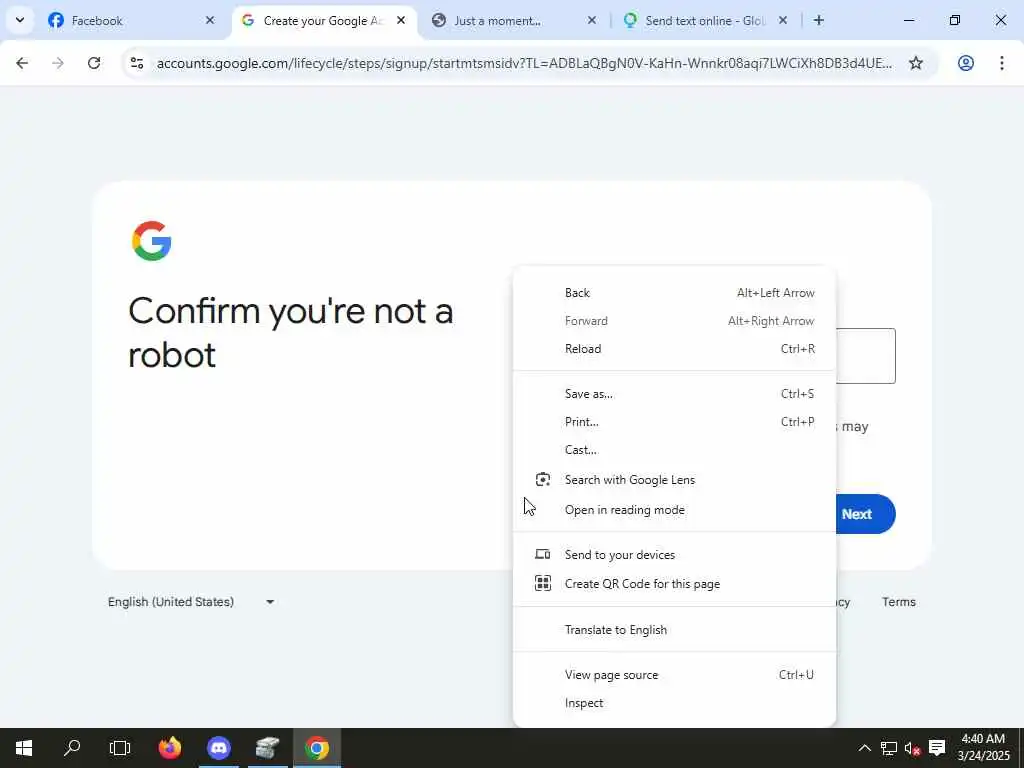This screenshot has width=1024, height=768.
Task: Open the notification center icon
Action: (937, 748)
